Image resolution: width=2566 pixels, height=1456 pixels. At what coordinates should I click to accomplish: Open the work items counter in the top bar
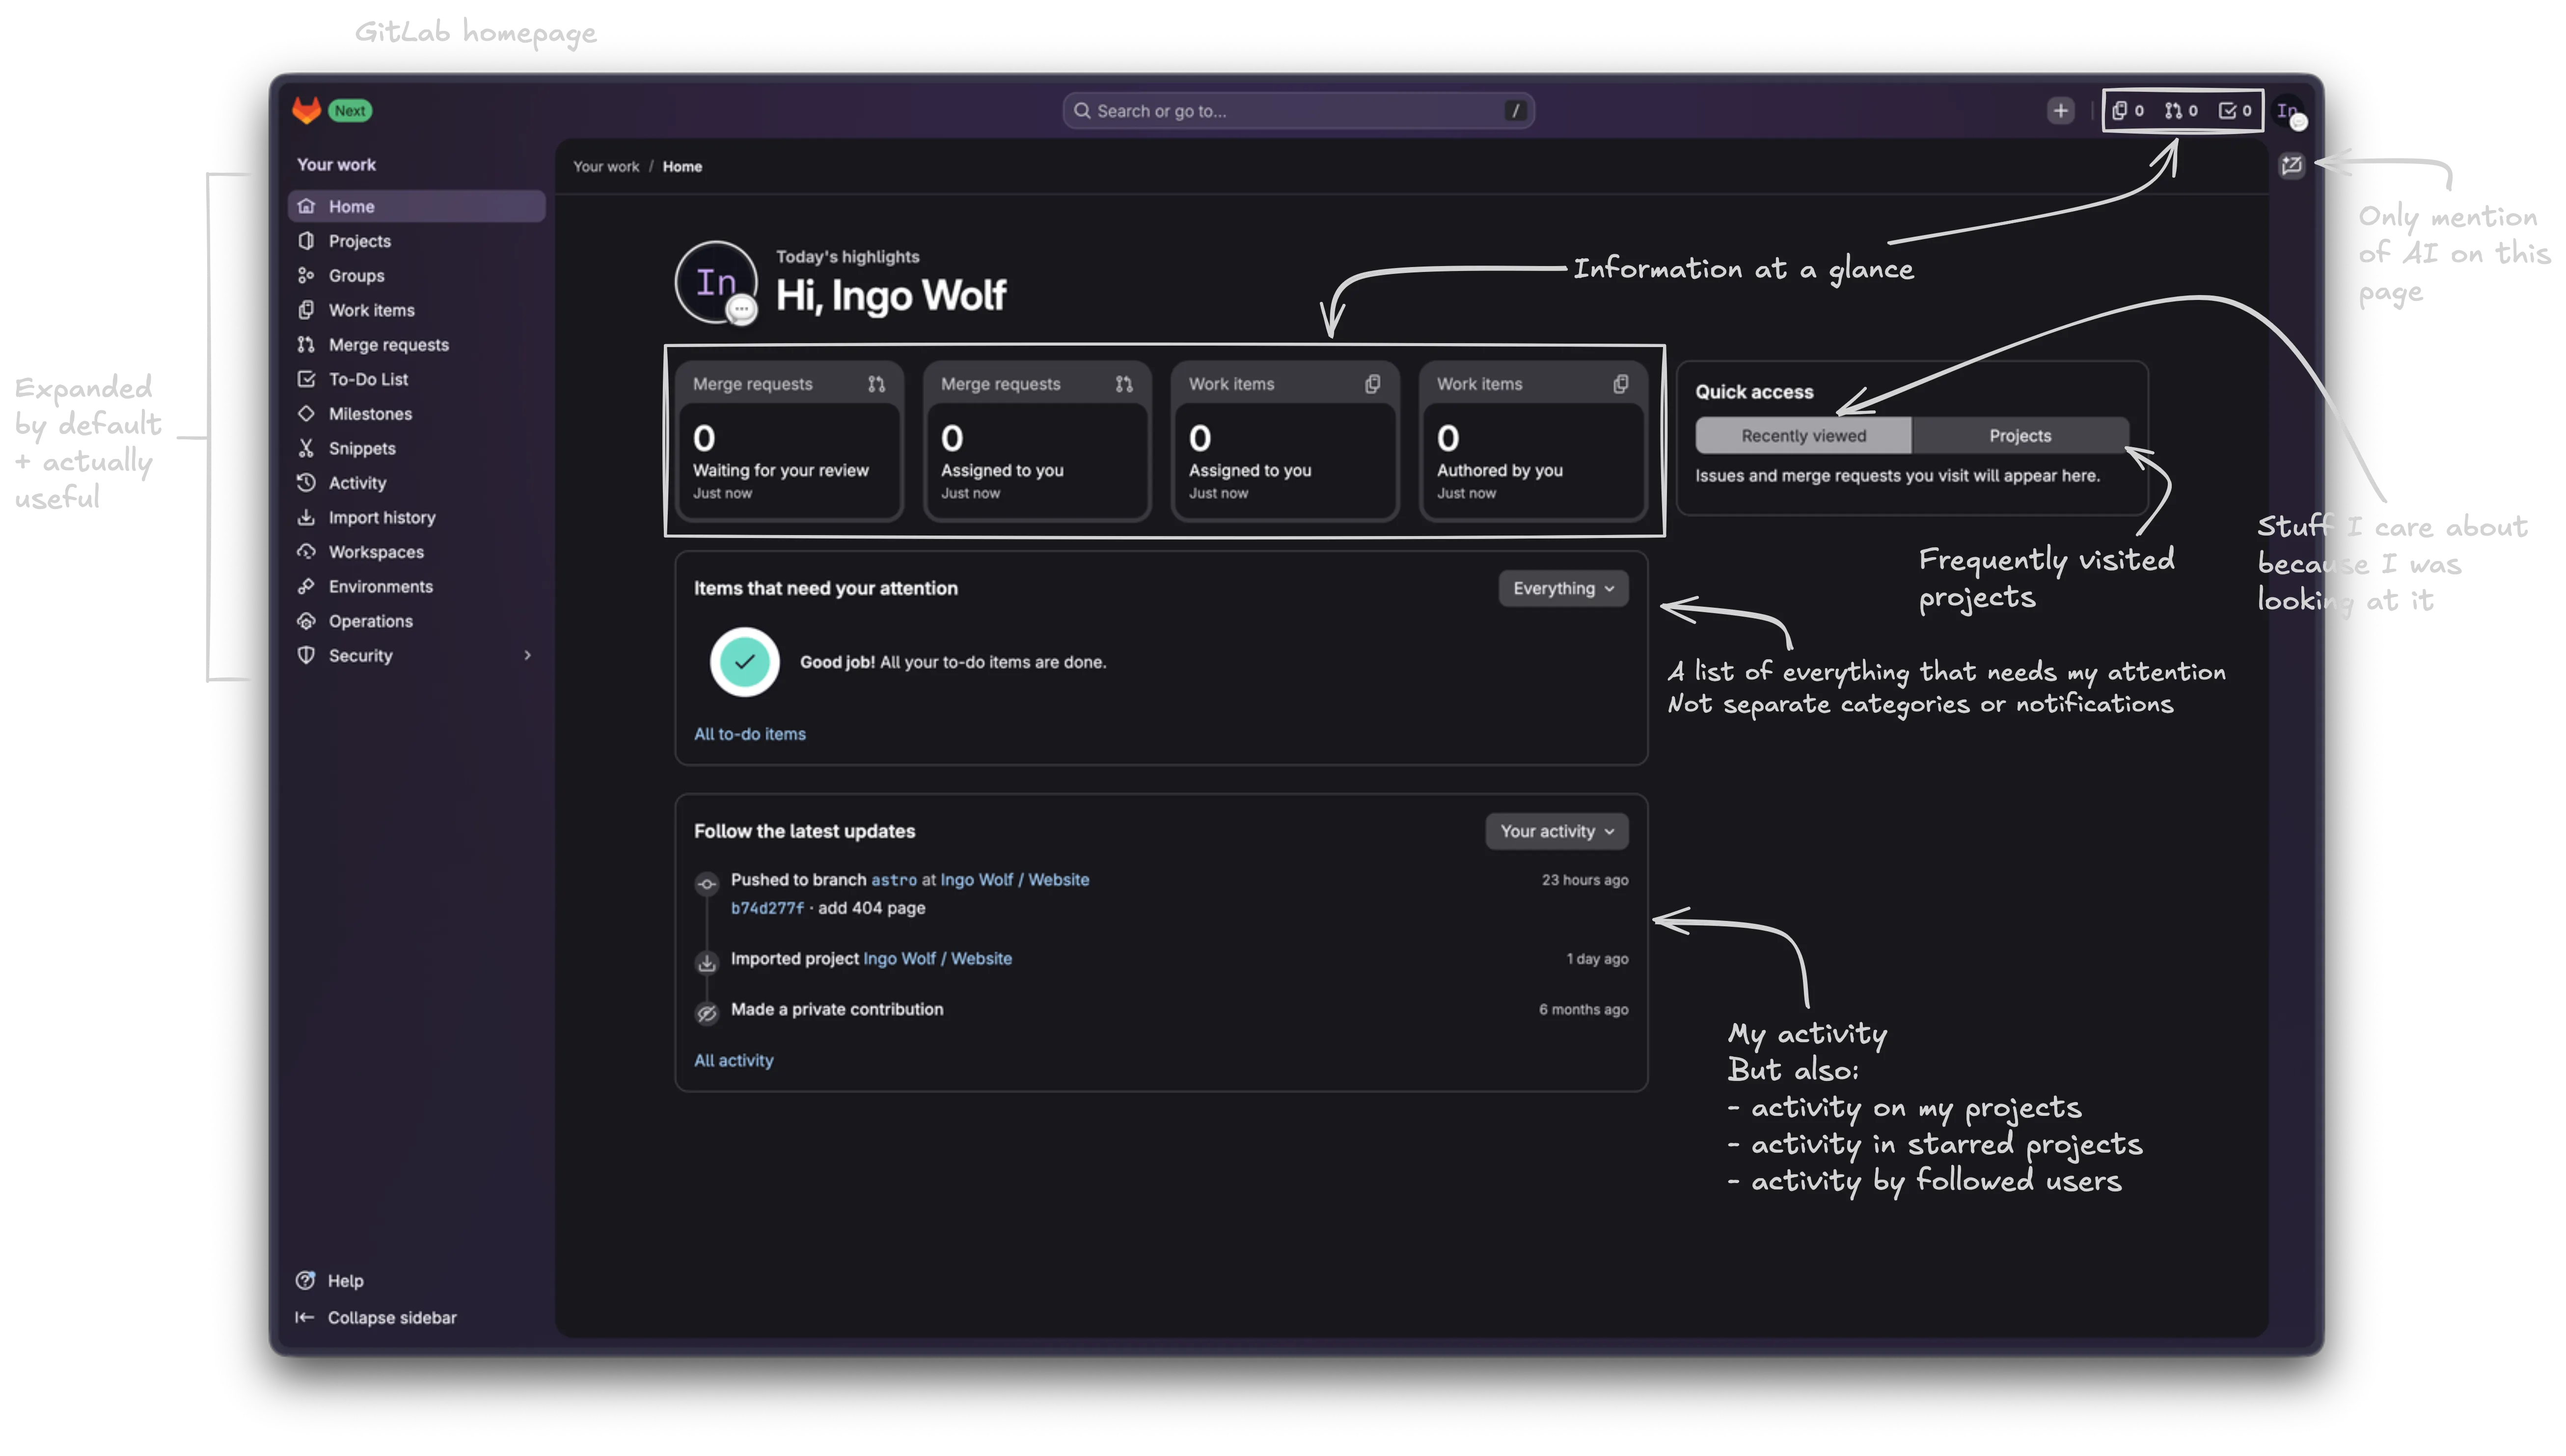[2128, 111]
